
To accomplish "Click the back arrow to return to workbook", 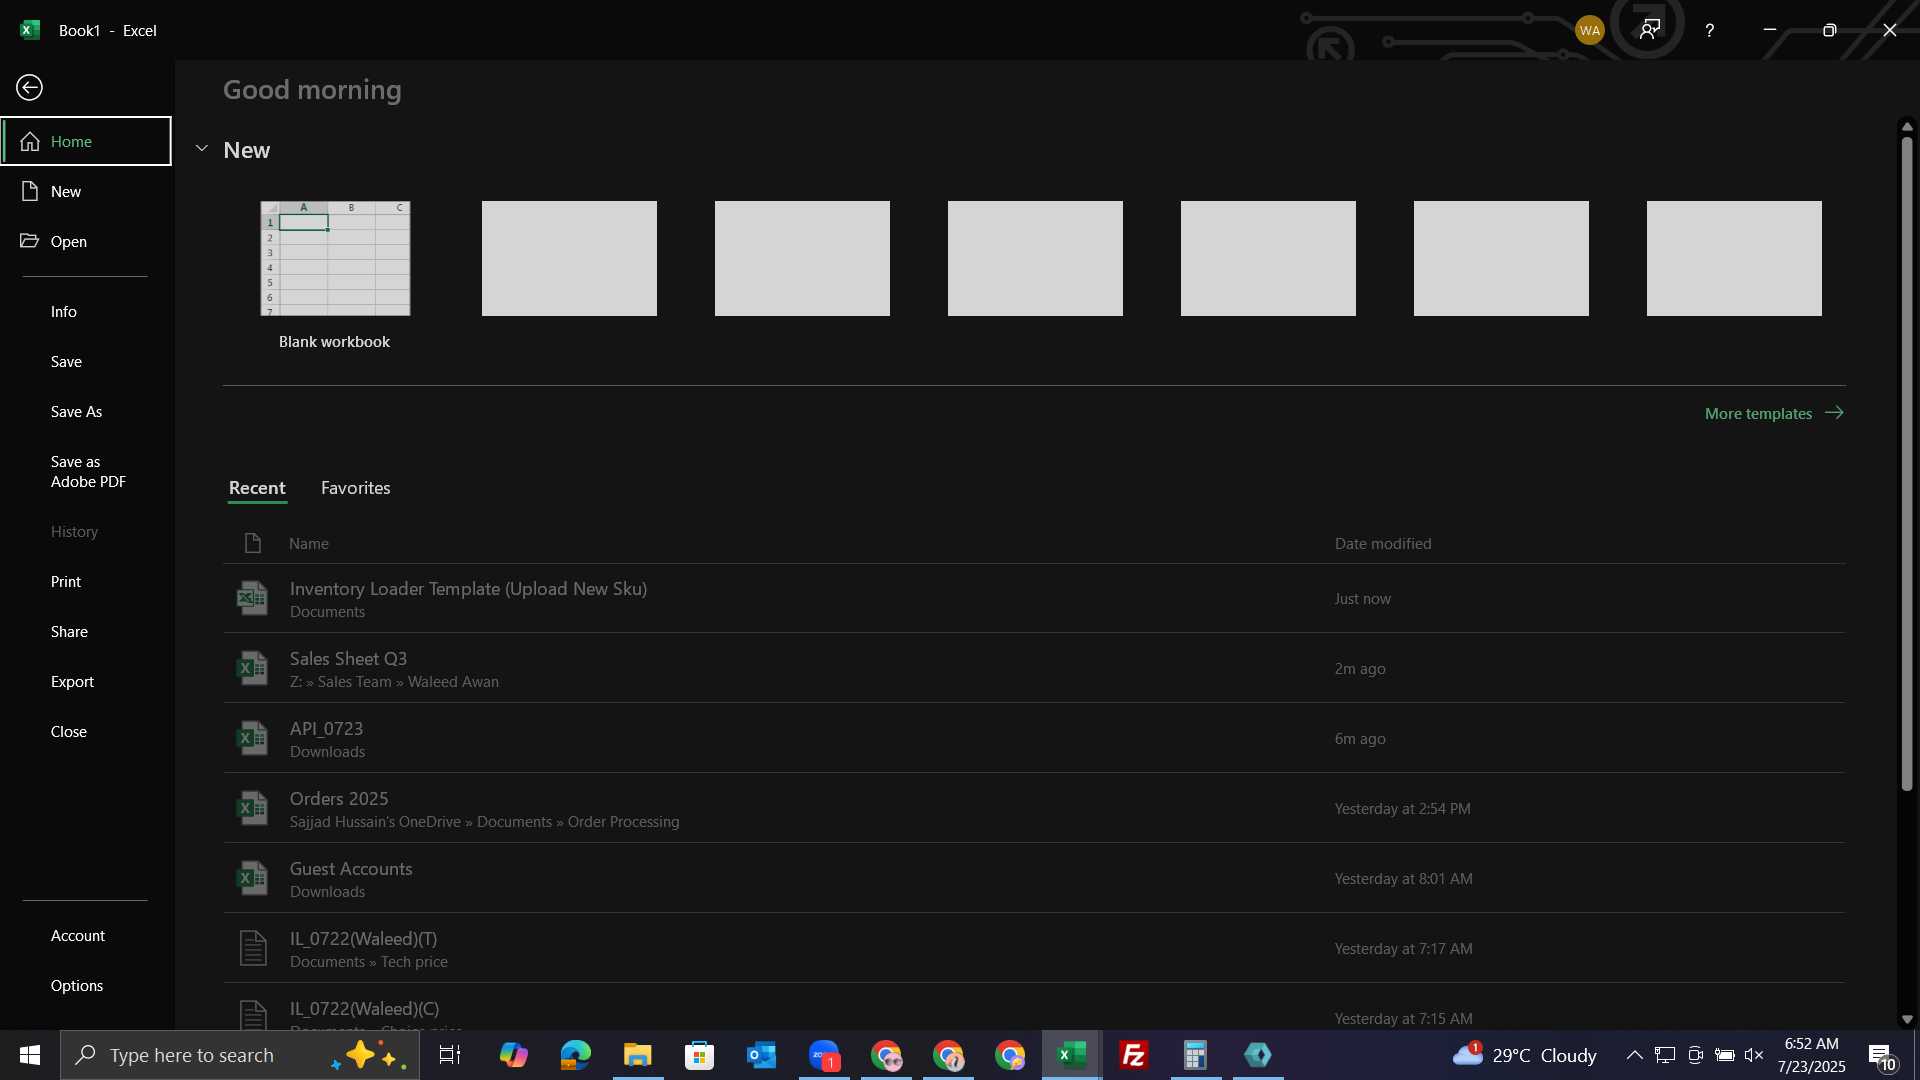I will pos(29,88).
